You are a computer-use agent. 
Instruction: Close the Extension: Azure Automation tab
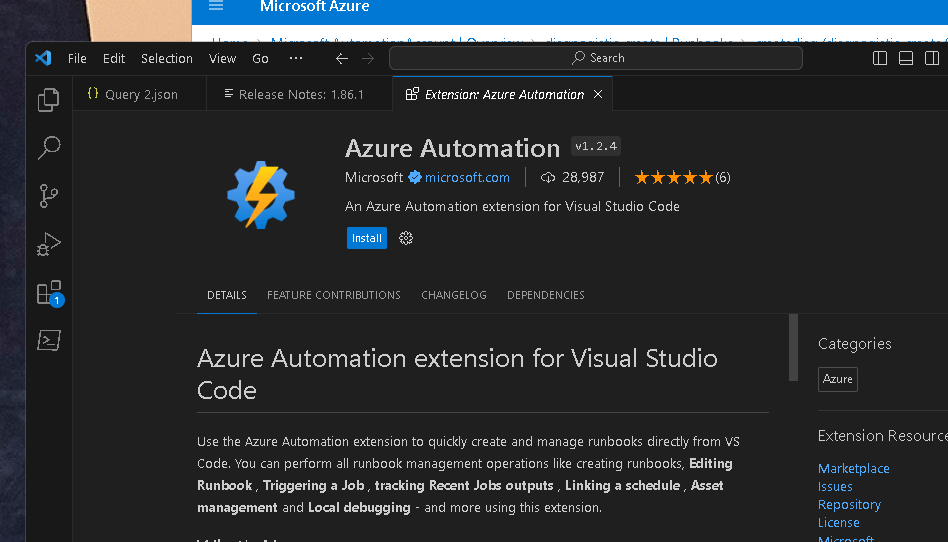coord(598,94)
